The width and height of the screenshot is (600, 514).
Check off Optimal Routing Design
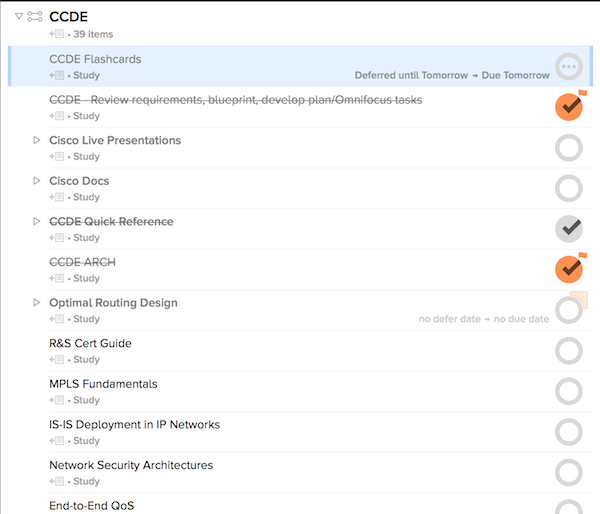pos(568,311)
